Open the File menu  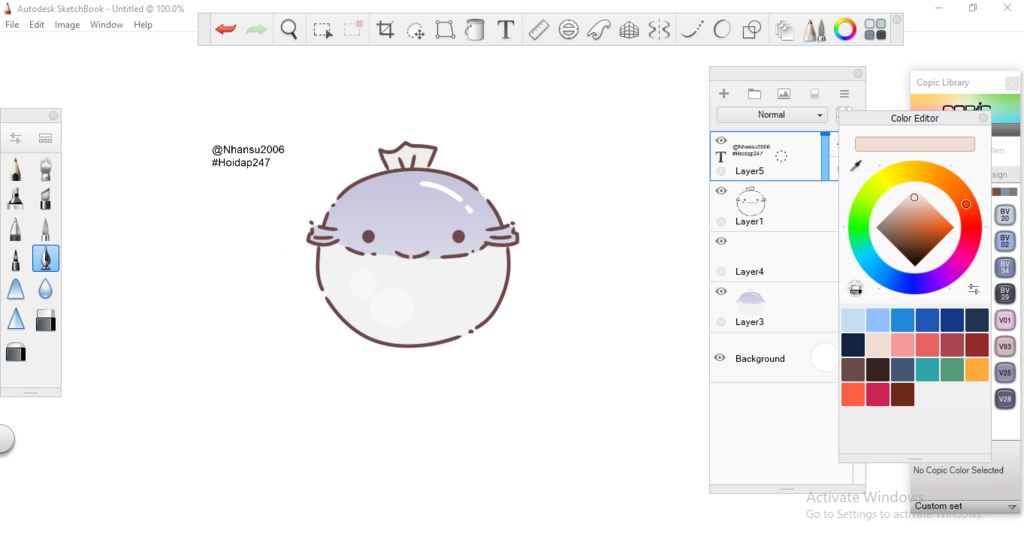pos(12,25)
